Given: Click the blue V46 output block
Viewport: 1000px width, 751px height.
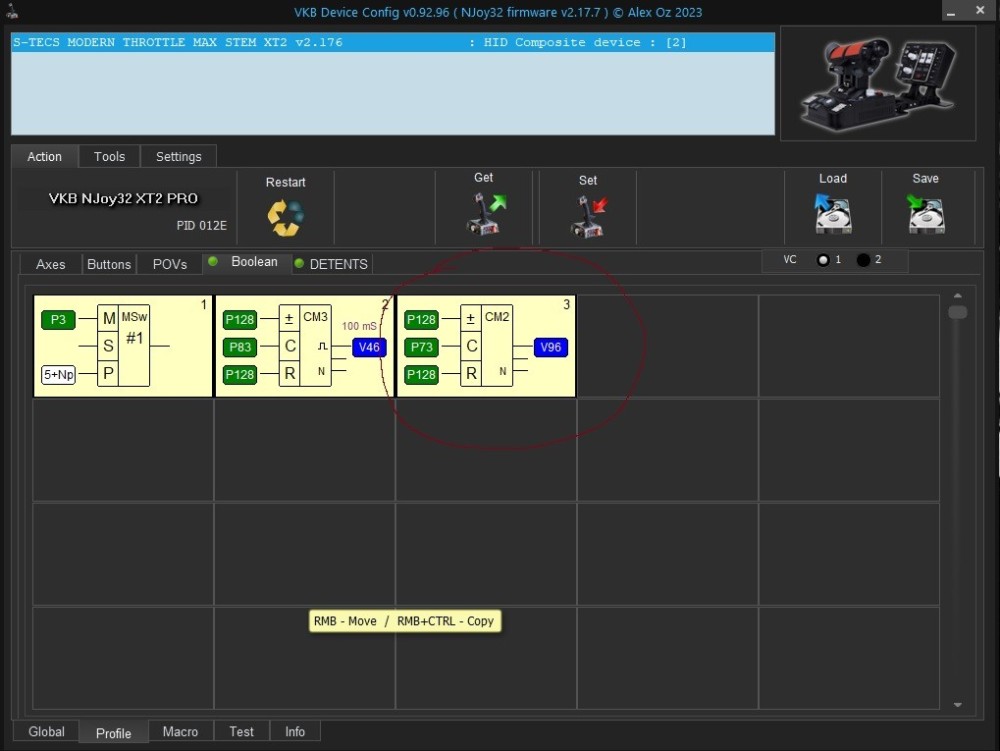Looking at the screenshot, I should (x=369, y=347).
